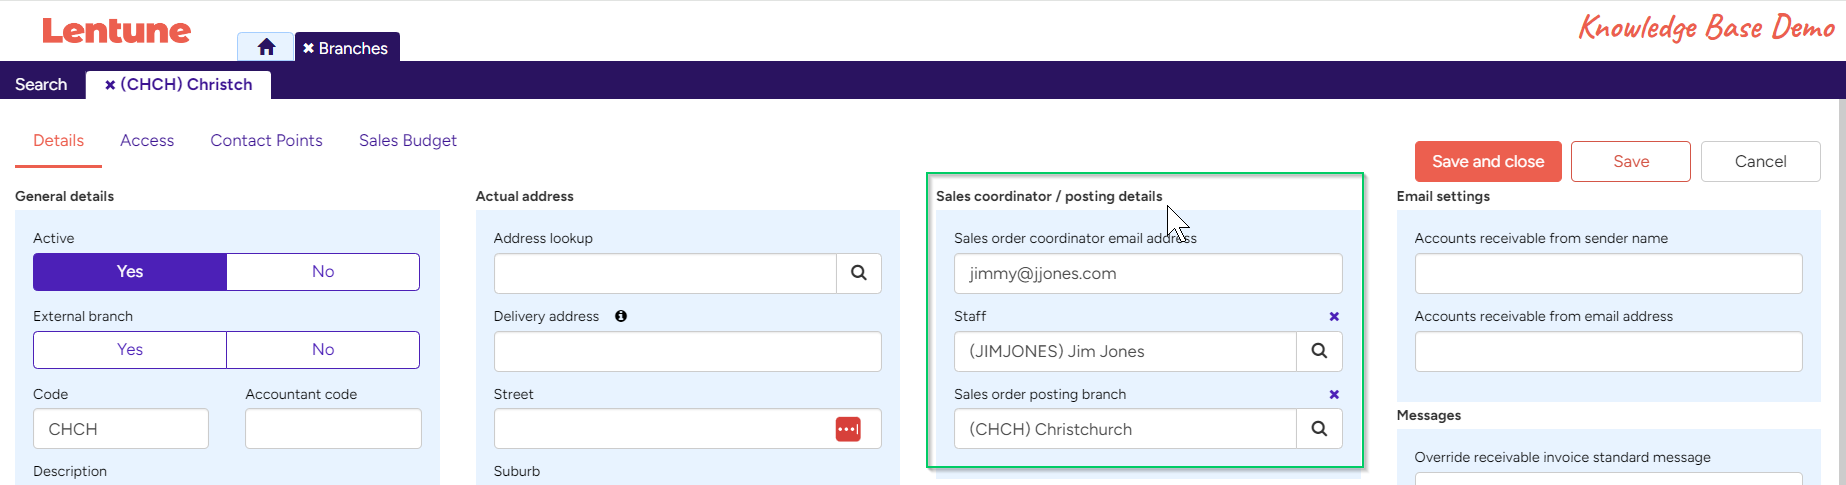Click the Save button
This screenshot has width=1846, height=485.
1631,162
